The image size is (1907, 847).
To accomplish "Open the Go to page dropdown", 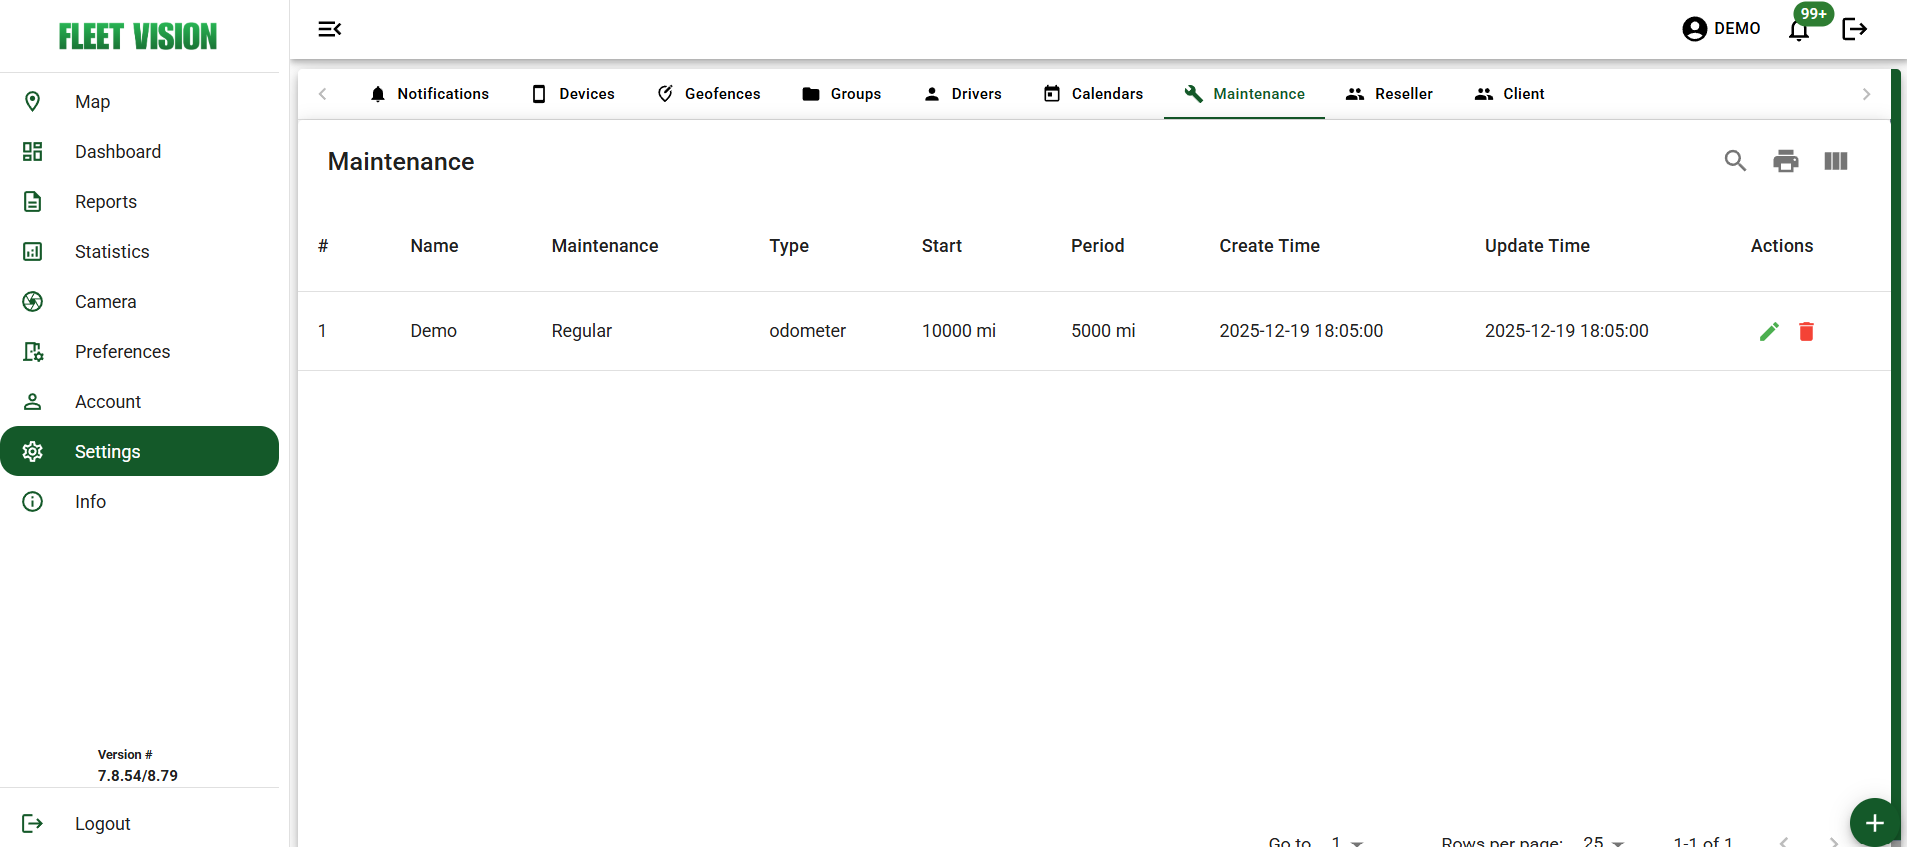I will pos(1347,842).
